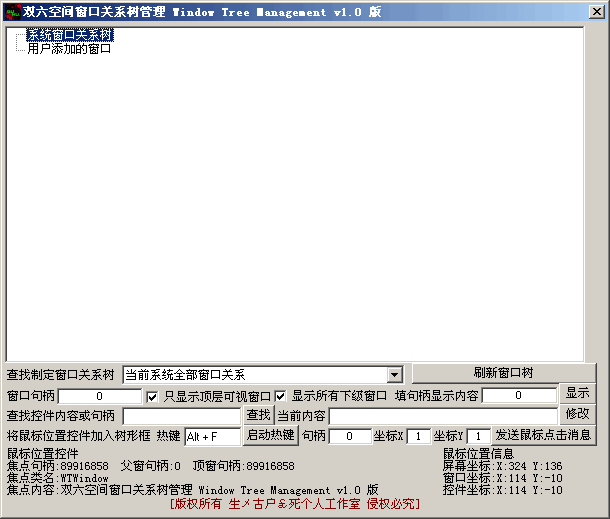The image size is (610, 519).
Task: Select the 用户添加的窗口 tree node
Action: pyautogui.click(x=69, y=49)
